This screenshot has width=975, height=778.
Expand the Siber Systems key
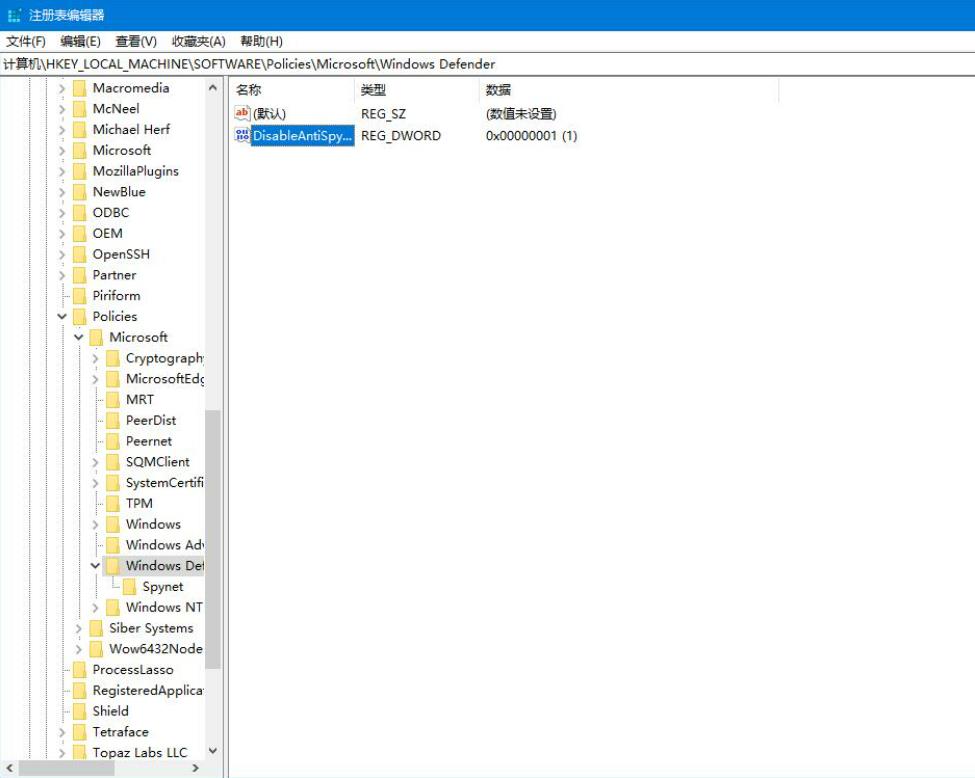78,628
